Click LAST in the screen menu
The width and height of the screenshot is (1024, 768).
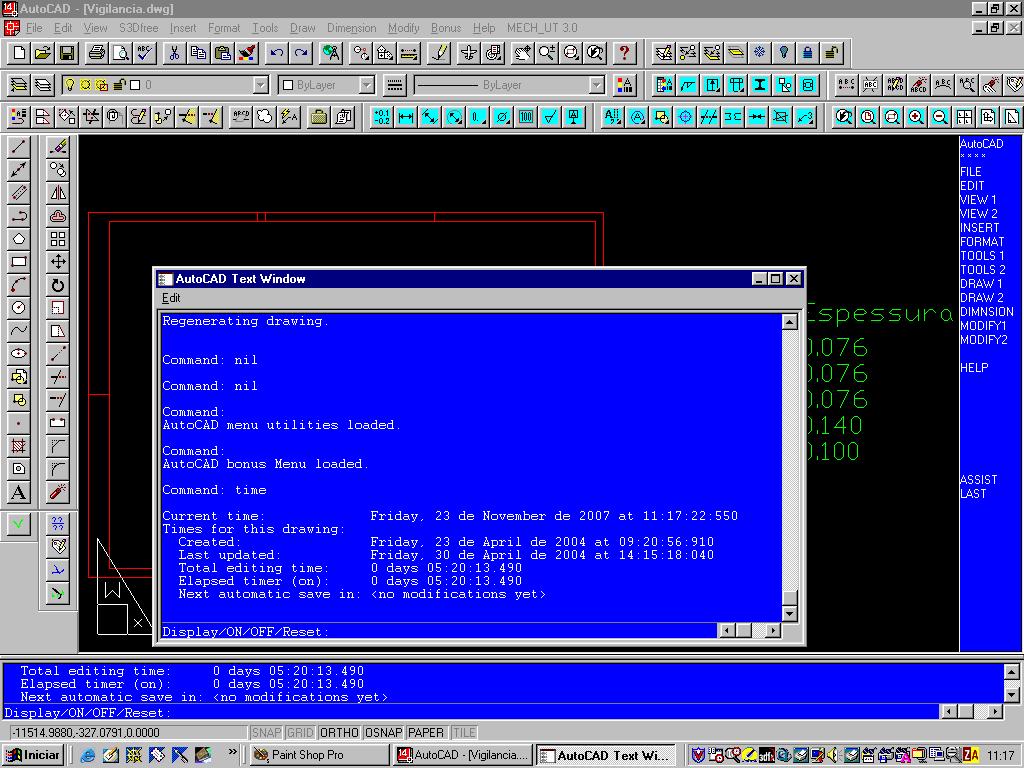(x=973, y=494)
